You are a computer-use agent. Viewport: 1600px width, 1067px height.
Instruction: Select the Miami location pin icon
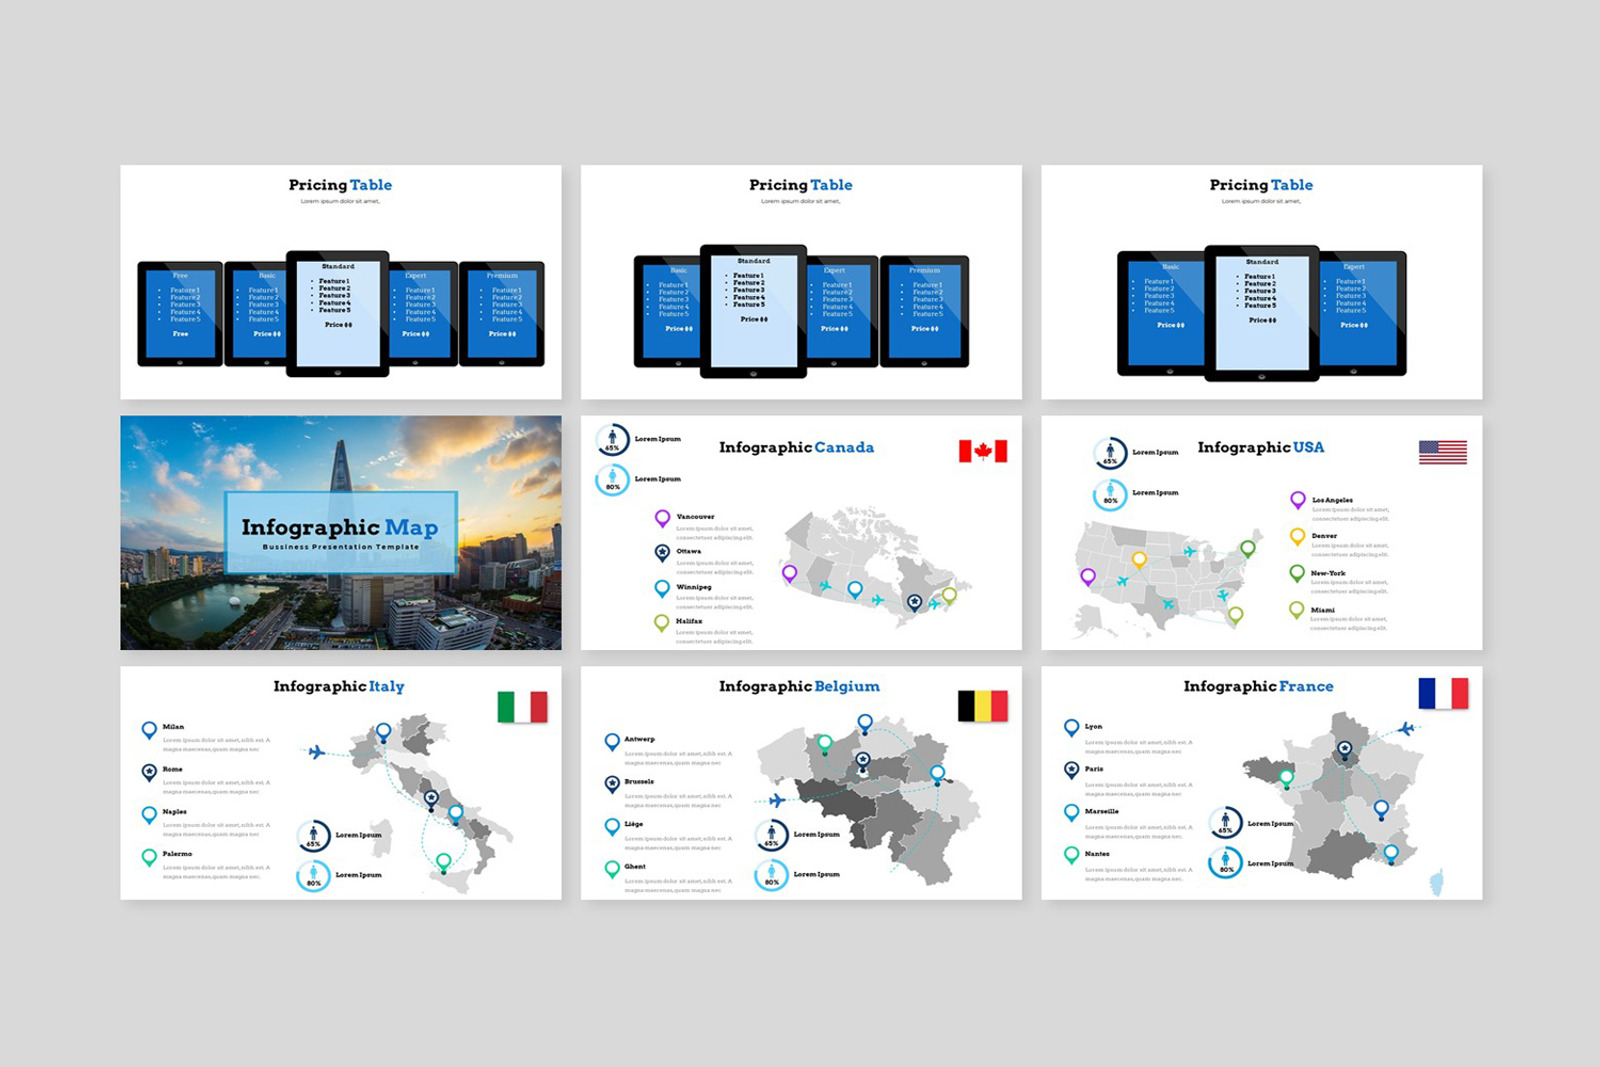(1296, 611)
